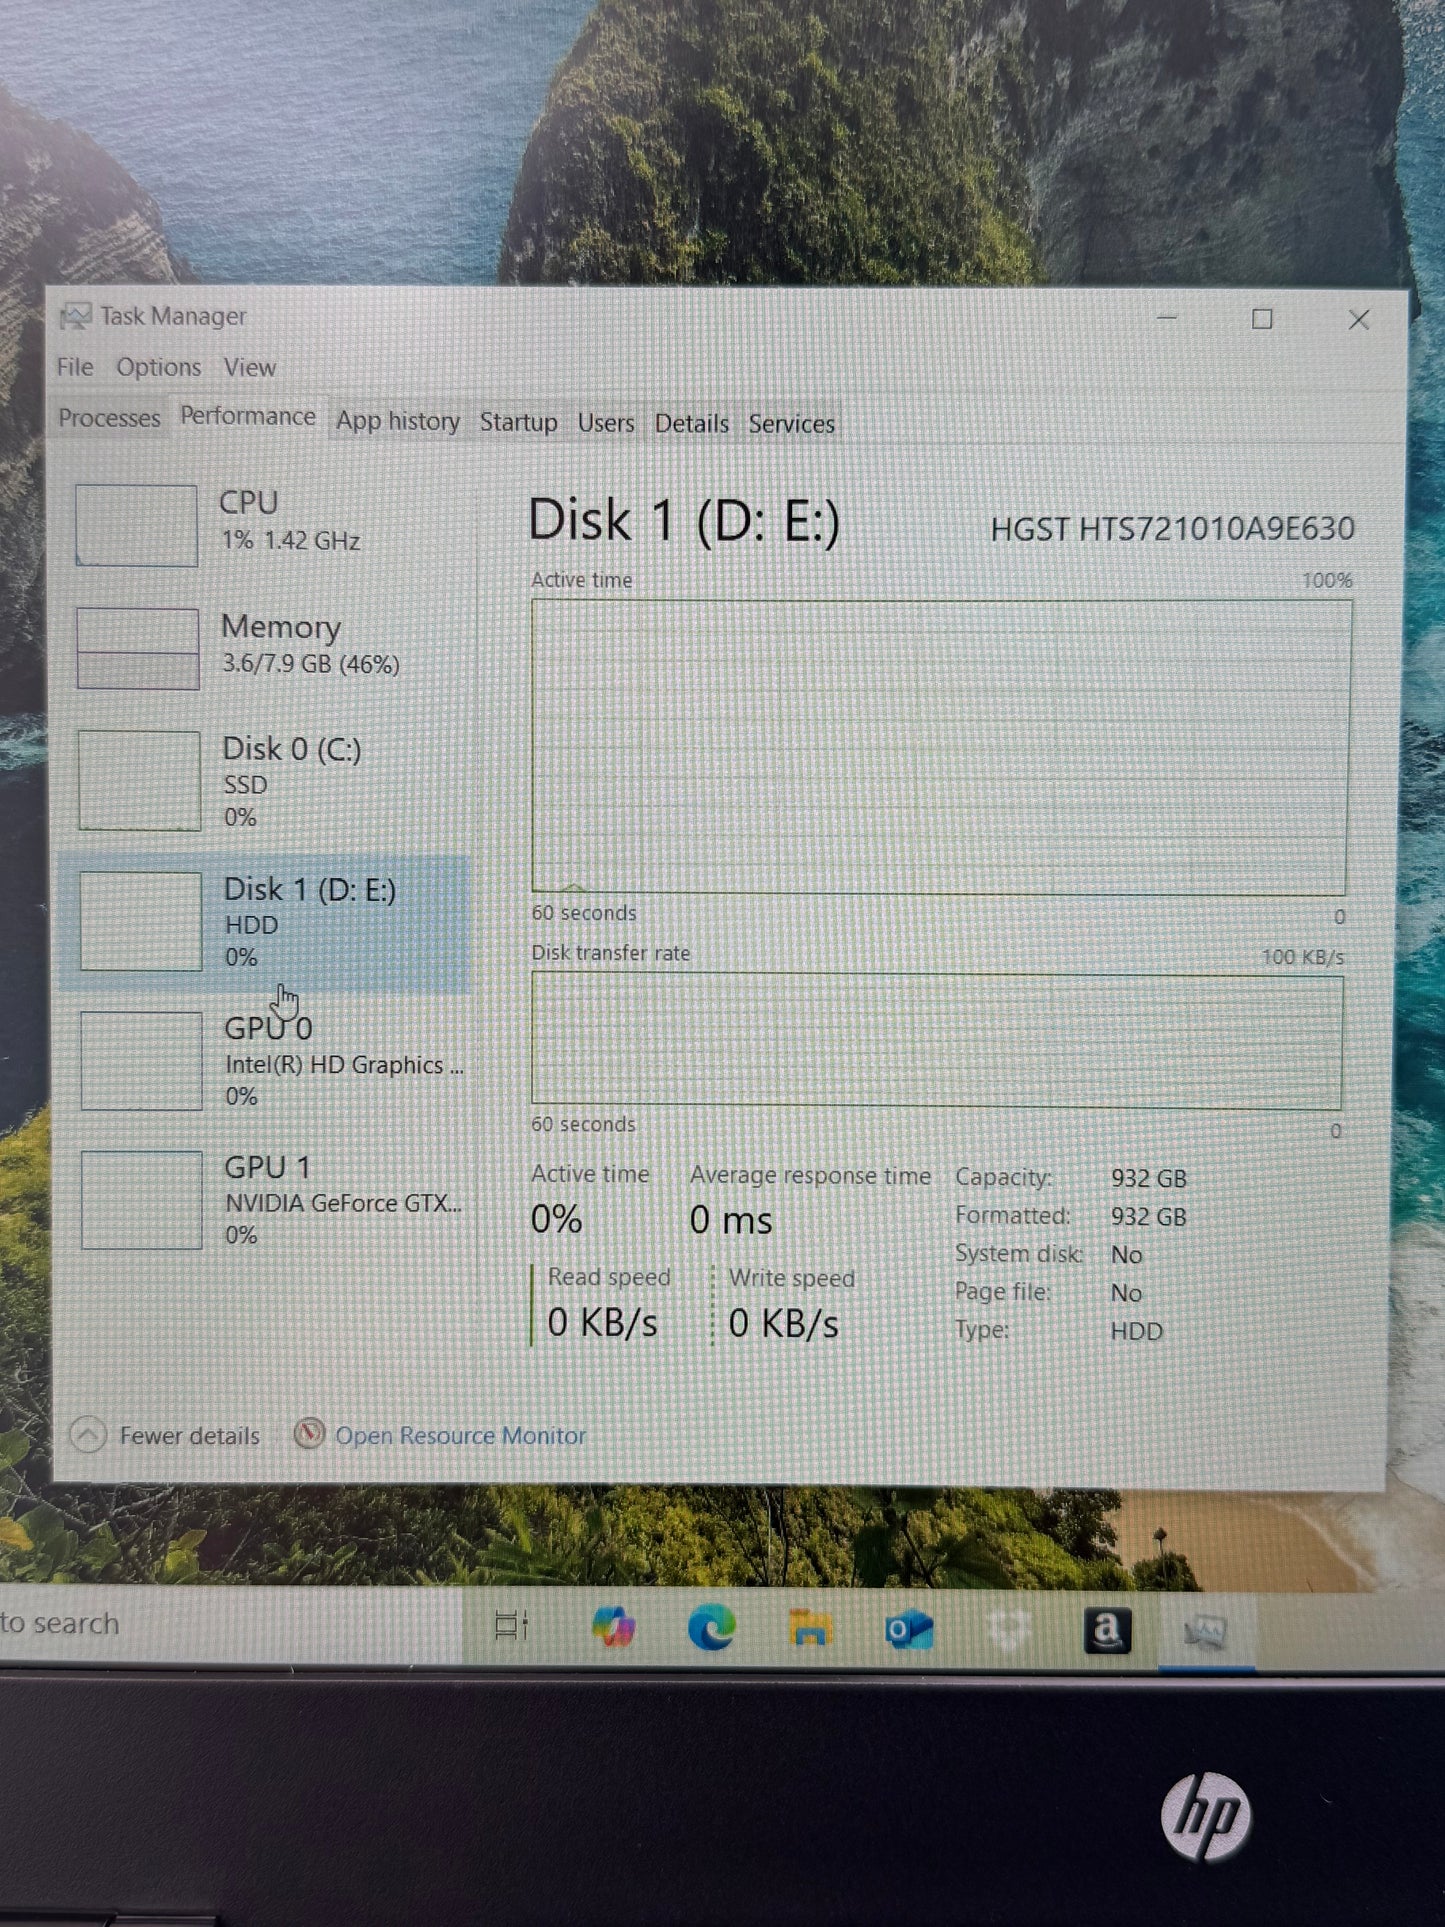Switch to the Processes tab

pos(109,418)
